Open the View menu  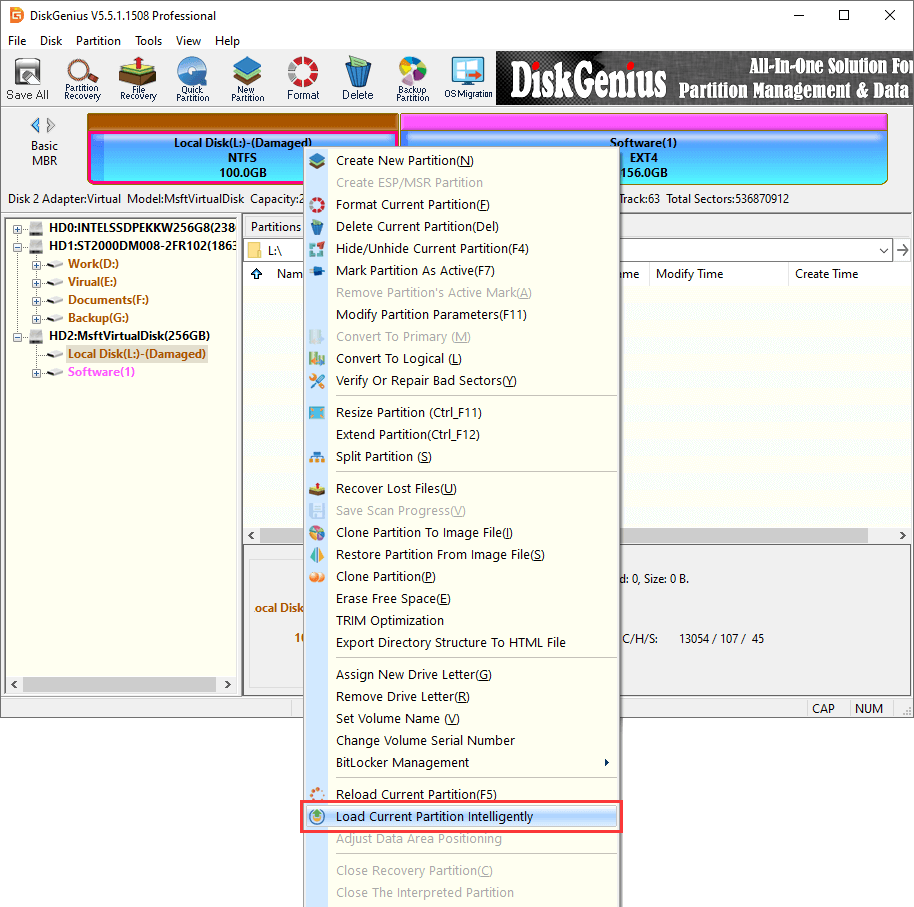(188, 41)
